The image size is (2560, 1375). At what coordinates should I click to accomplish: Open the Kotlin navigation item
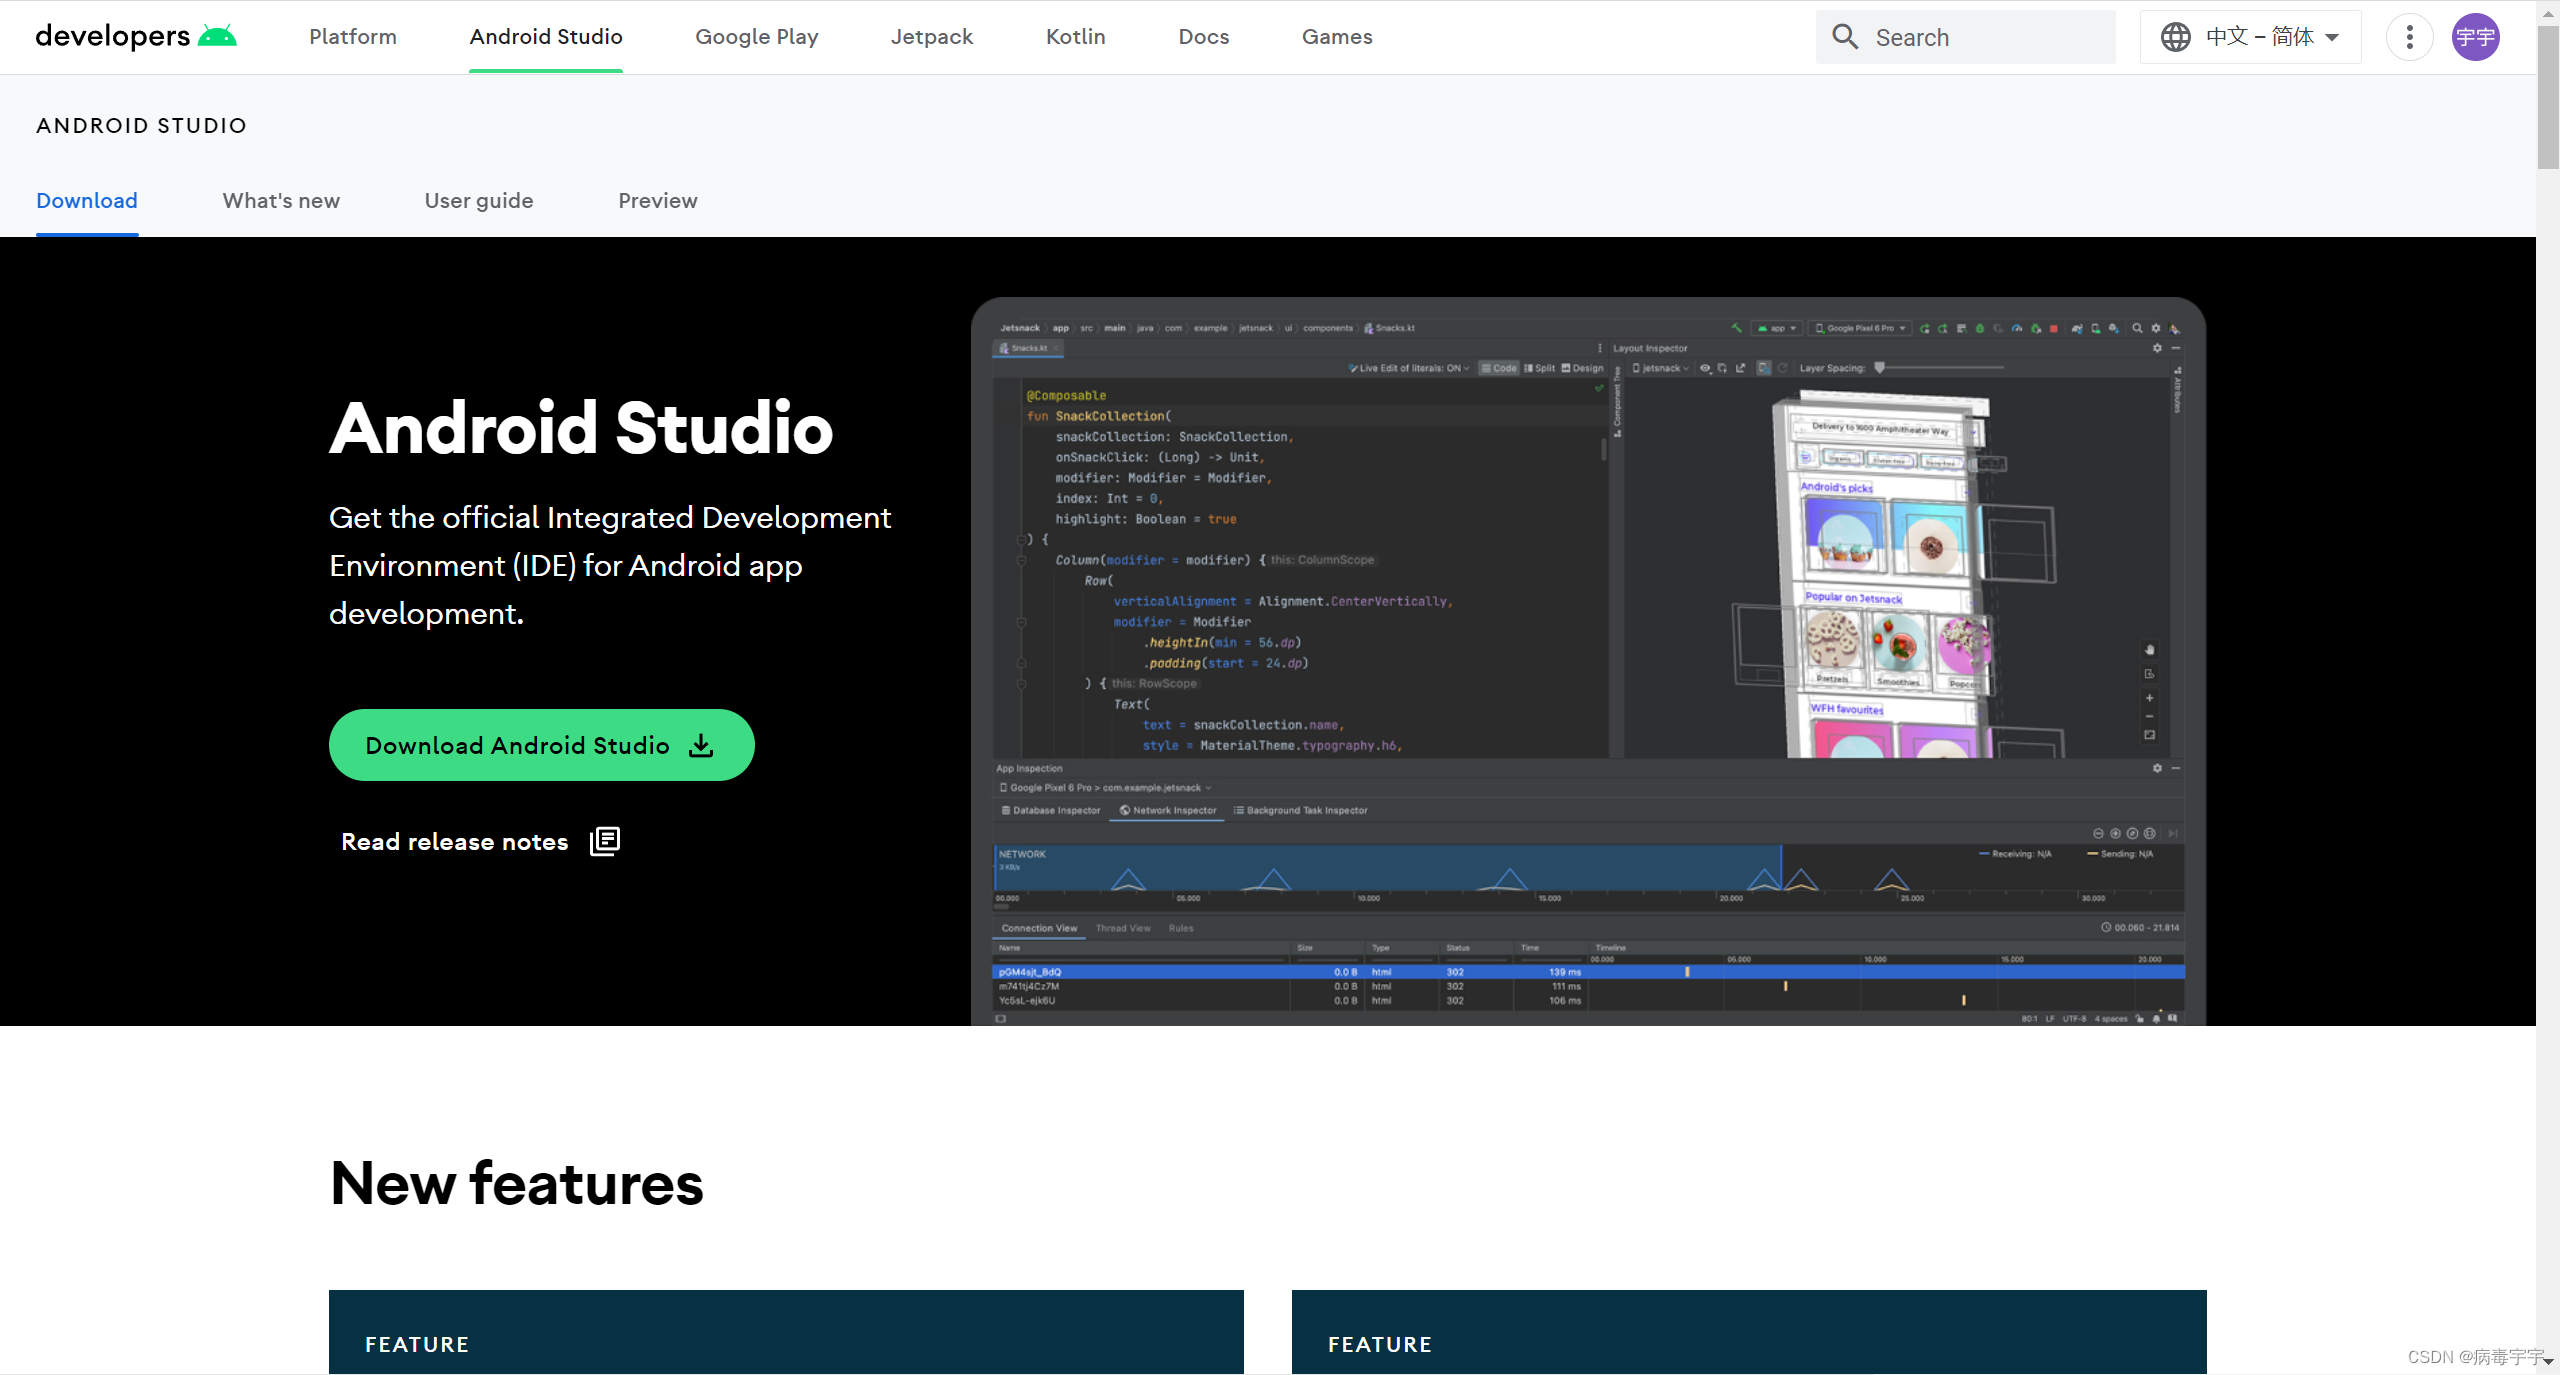1076,37
